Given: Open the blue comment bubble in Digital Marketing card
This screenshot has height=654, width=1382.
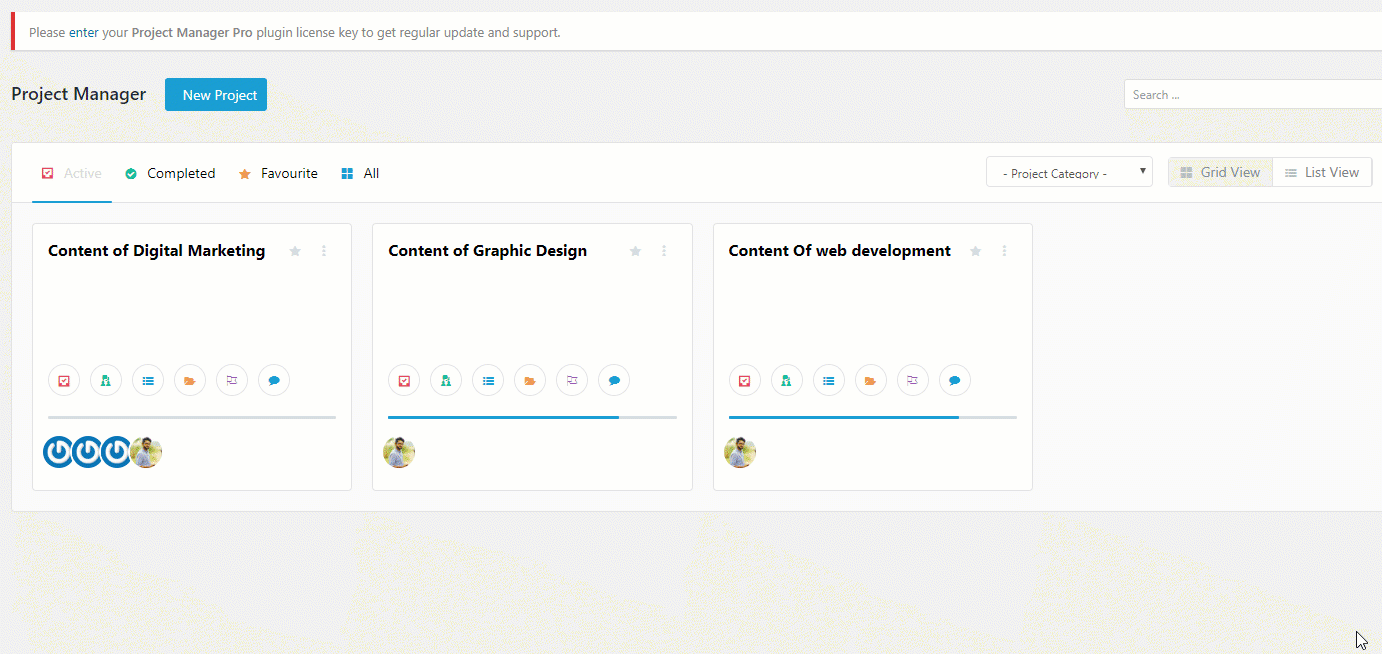Looking at the screenshot, I should [x=274, y=380].
